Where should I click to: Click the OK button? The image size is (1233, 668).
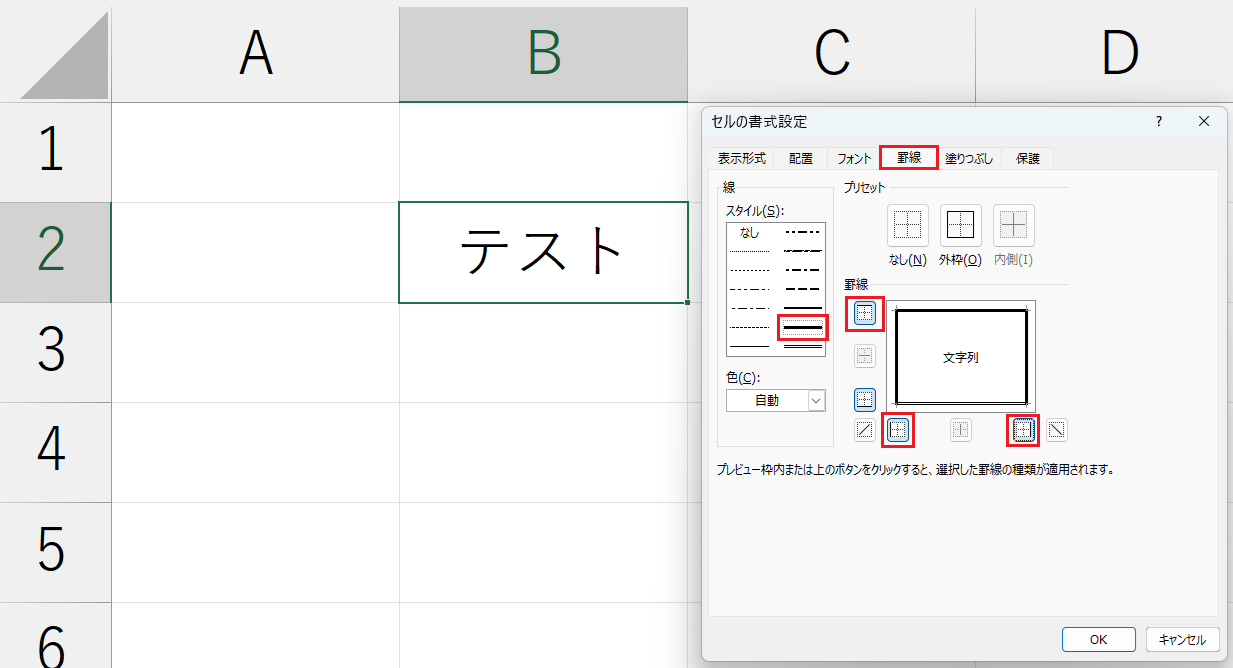point(1098,640)
